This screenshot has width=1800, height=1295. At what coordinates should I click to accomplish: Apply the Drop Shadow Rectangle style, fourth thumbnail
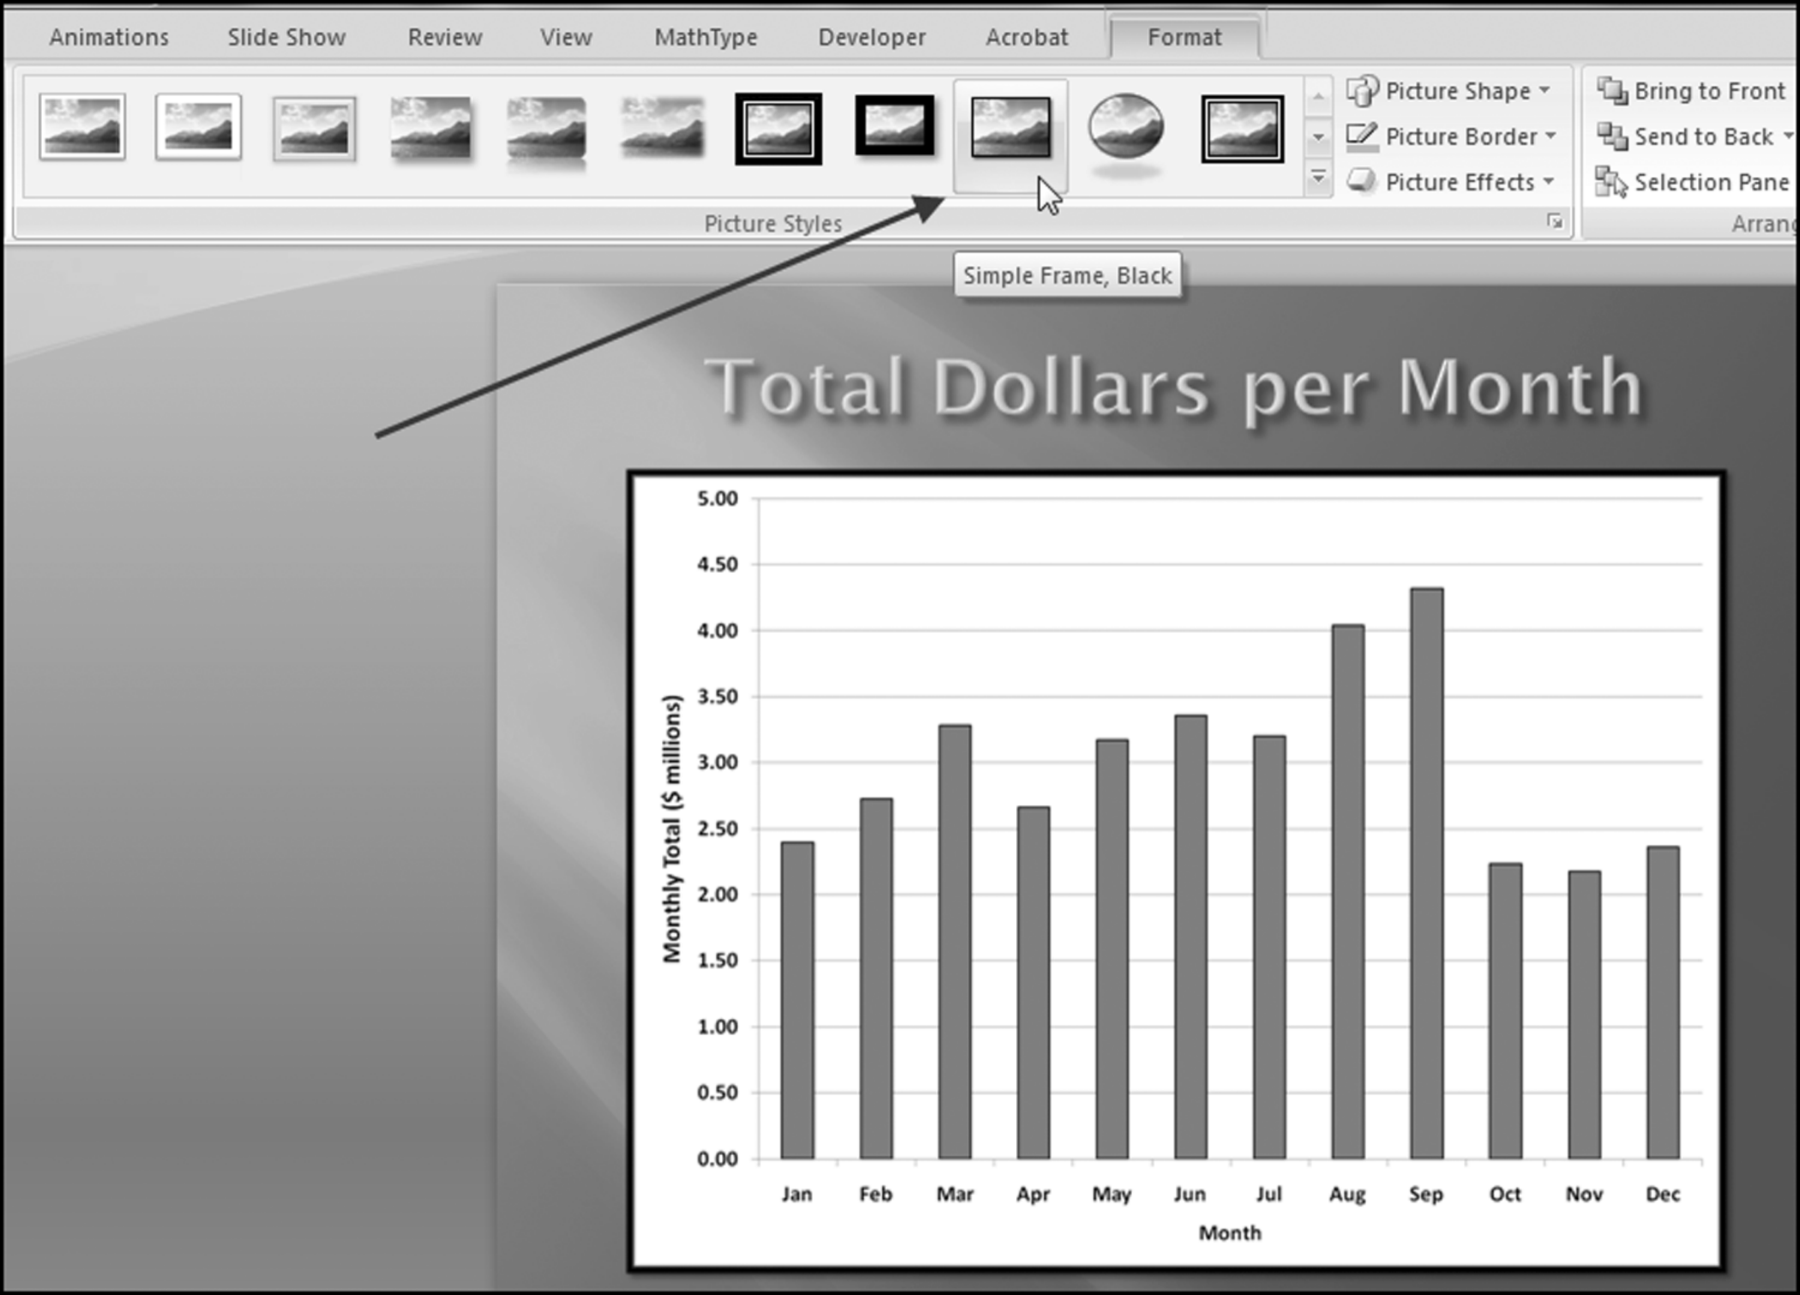click(x=430, y=128)
